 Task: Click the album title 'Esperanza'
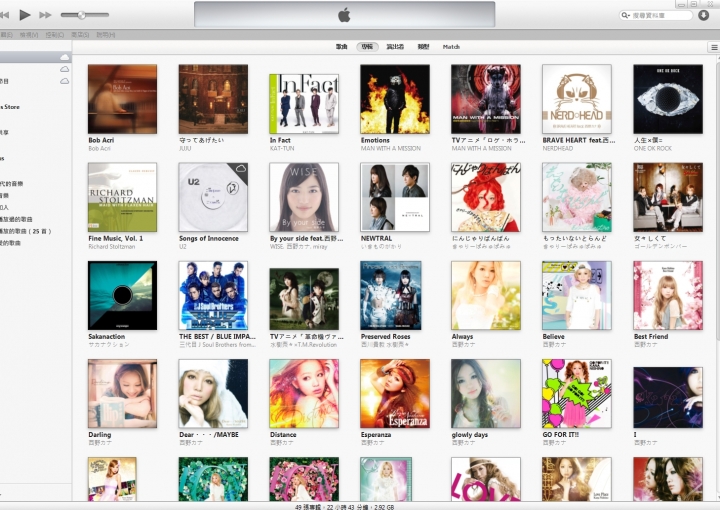pyautogui.click(x=376, y=435)
